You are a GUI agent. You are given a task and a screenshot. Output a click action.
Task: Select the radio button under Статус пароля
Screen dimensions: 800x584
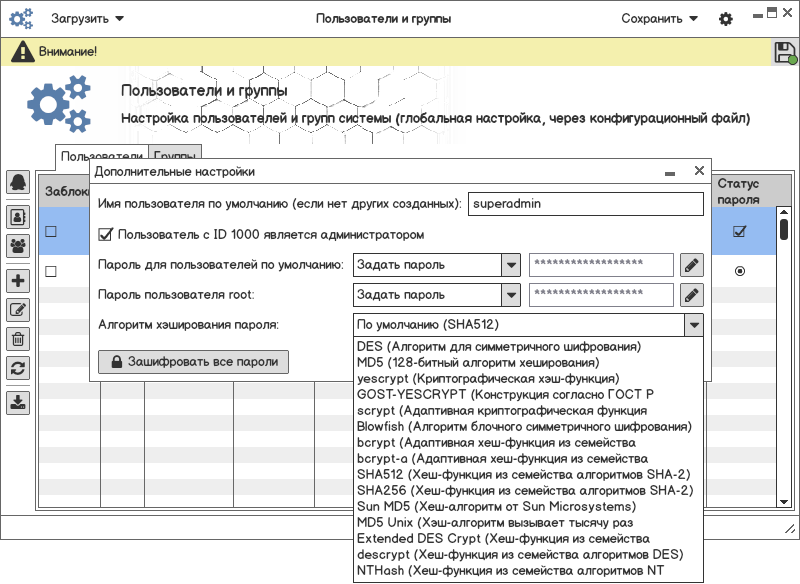740,271
